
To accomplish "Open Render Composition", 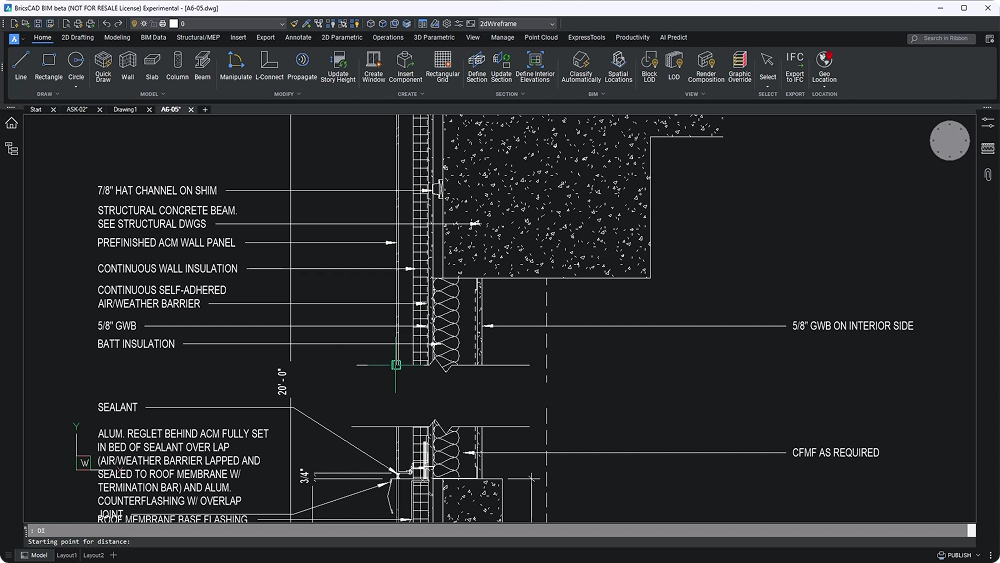I will (706, 66).
